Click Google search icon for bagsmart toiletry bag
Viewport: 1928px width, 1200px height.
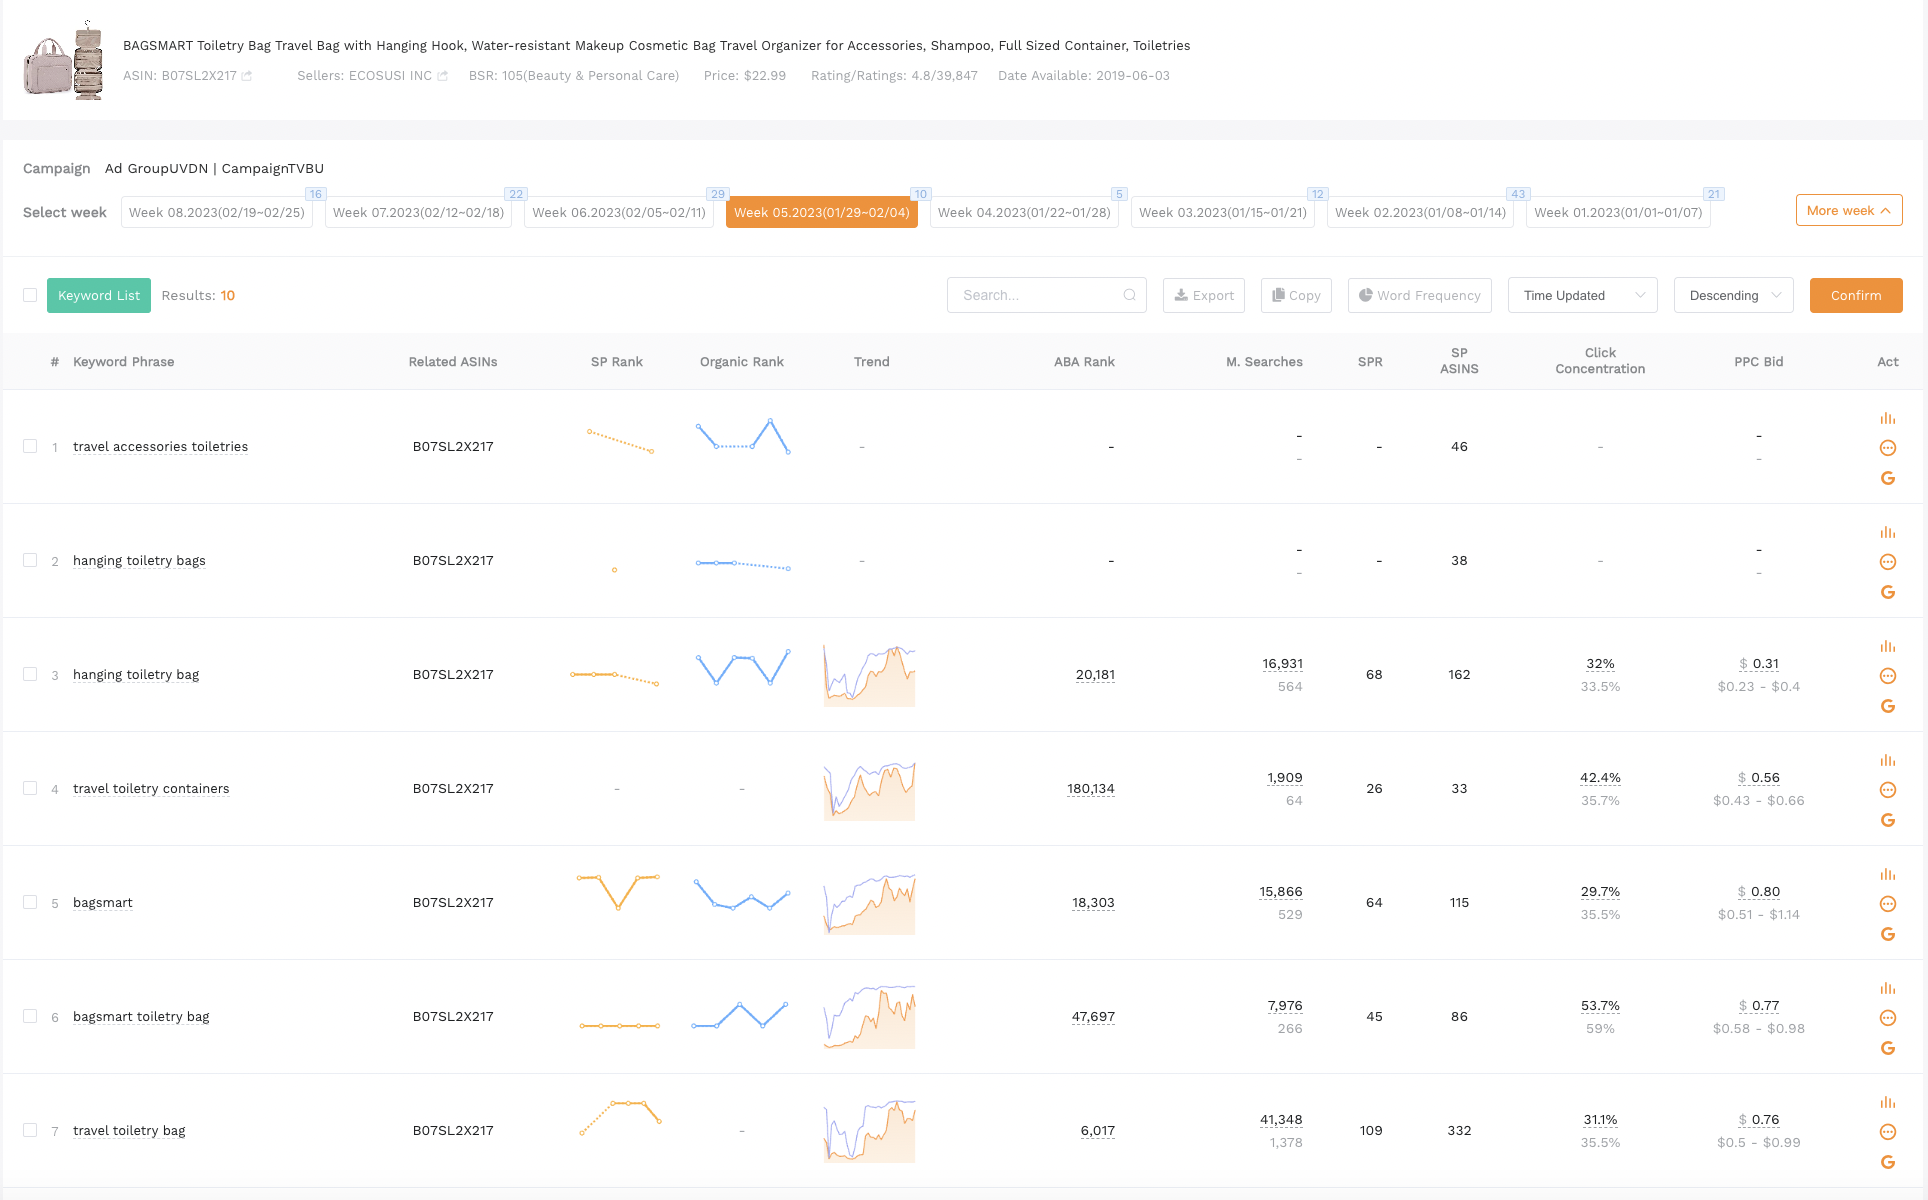[x=1888, y=1048]
